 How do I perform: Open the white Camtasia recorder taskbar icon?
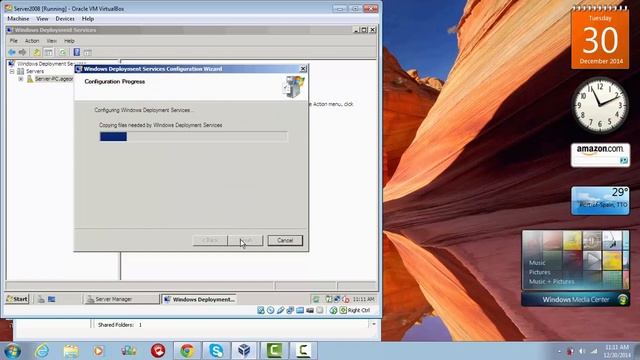tap(303, 351)
